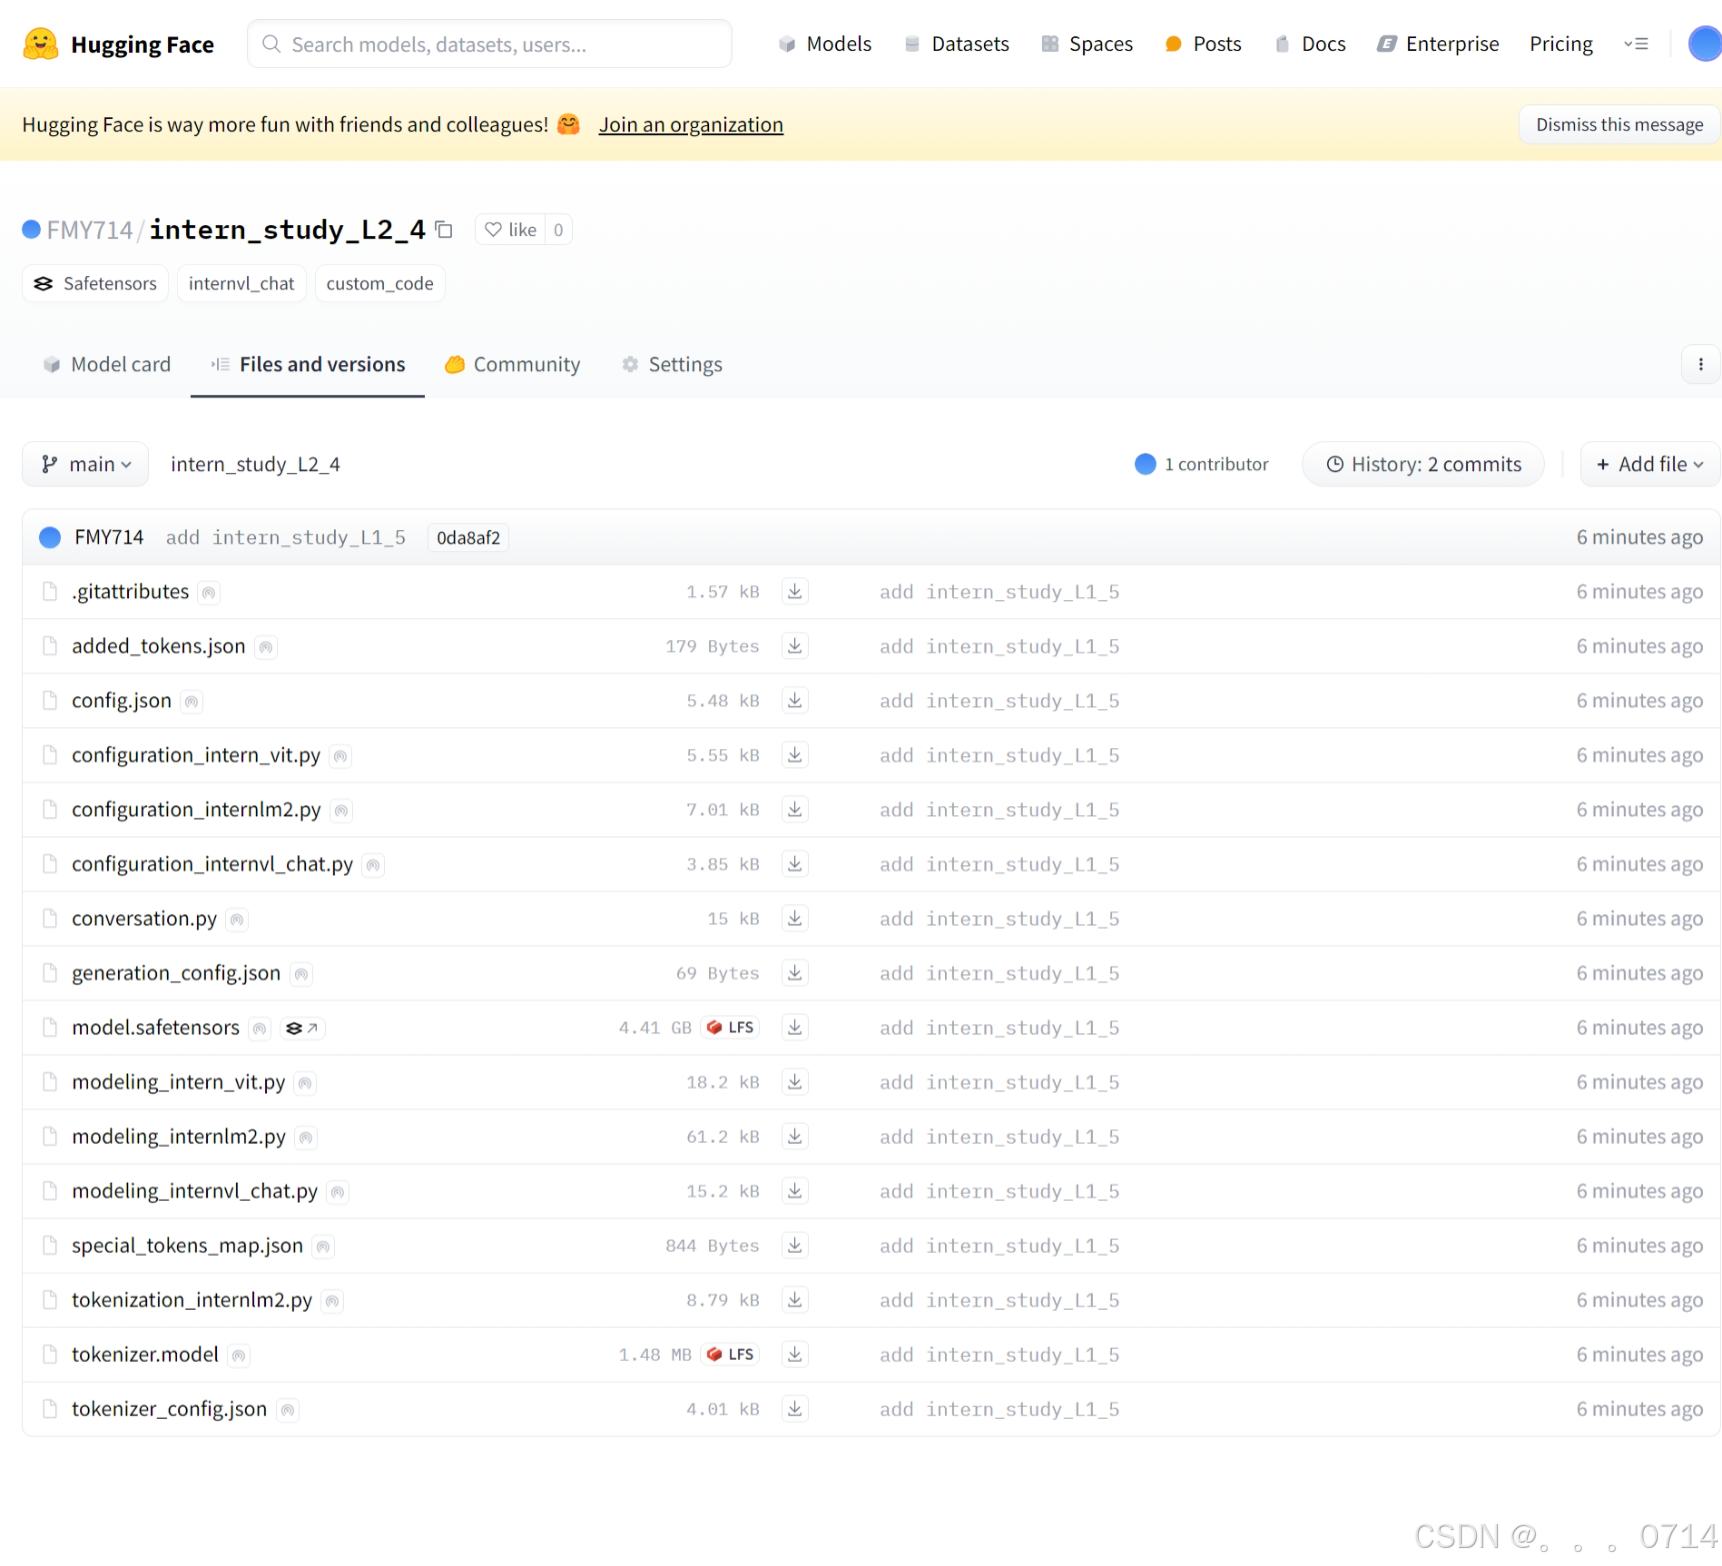Download added_tokens.json via its download icon

794,646
